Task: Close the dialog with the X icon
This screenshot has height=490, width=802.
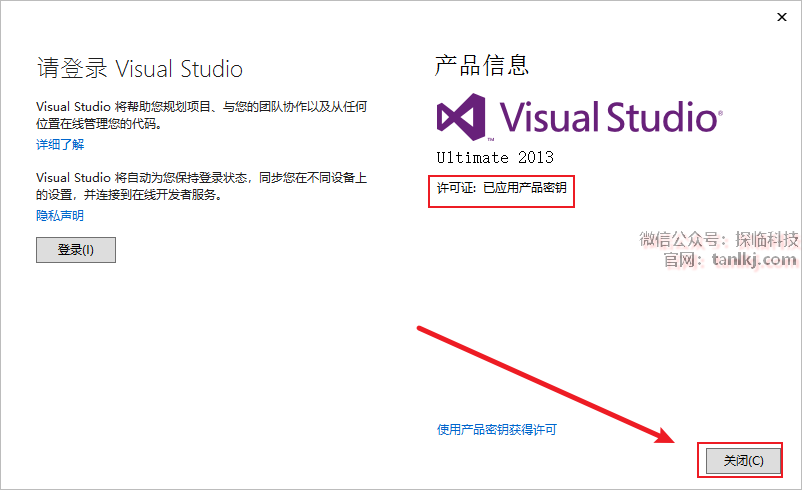Action: coord(782,17)
